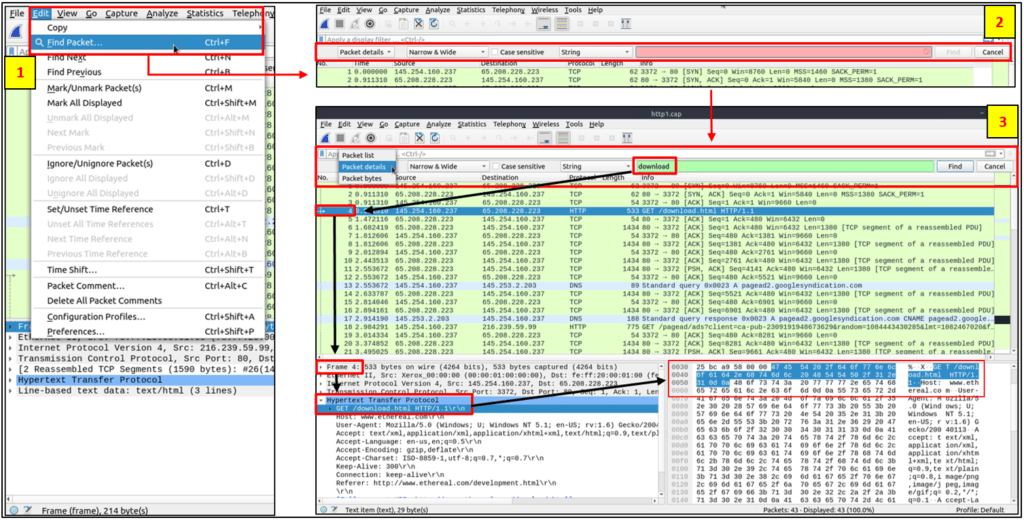Open Narrow & Wide dropdown in window 3
The width and height of the screenshot is (1024, 520).
(x=447, y=167)
